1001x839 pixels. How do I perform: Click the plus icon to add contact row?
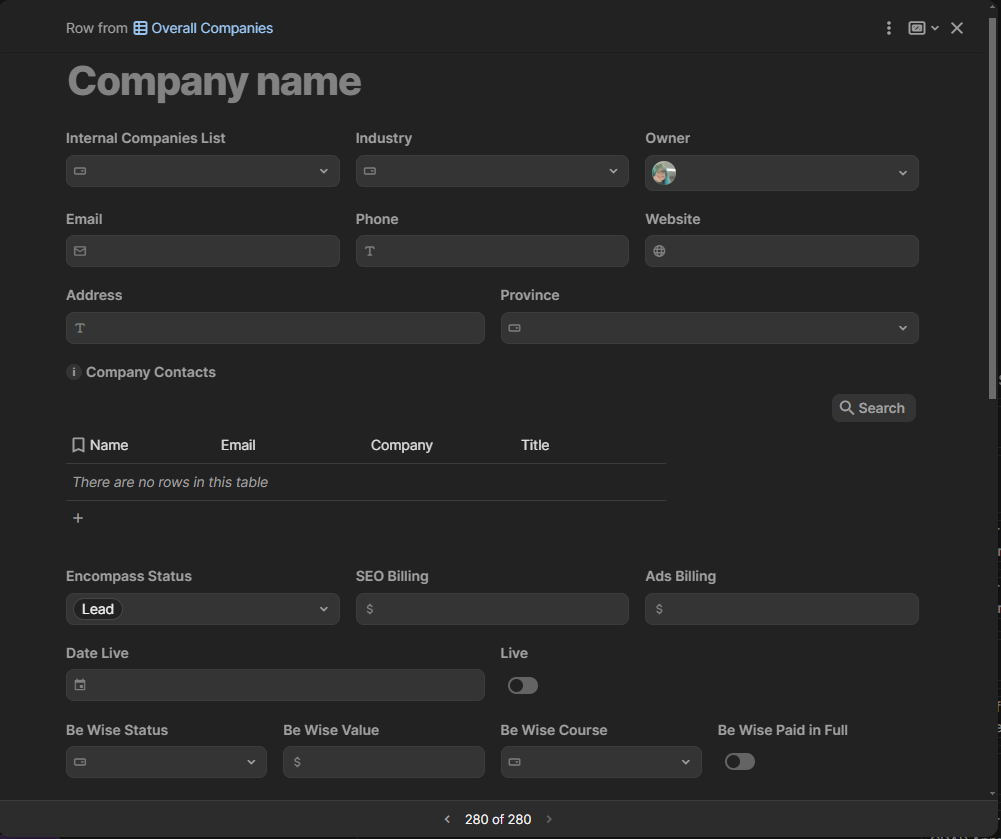78,518
